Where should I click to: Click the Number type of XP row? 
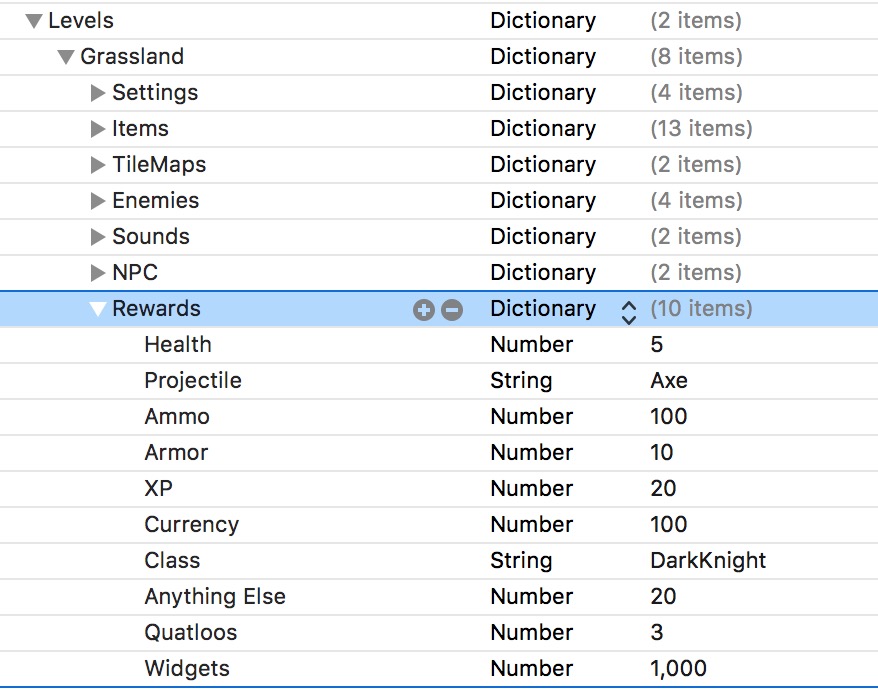531,489
